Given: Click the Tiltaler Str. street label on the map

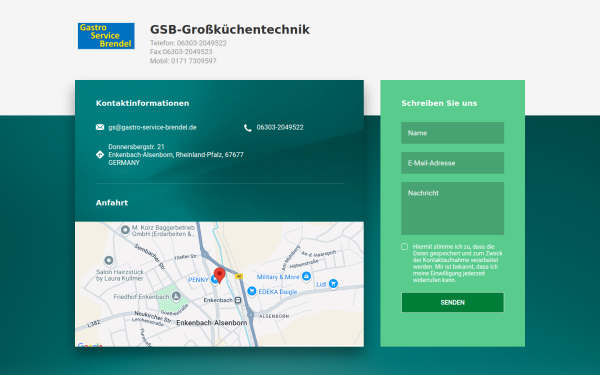Looking at the screenshot, I should [186, 257].
